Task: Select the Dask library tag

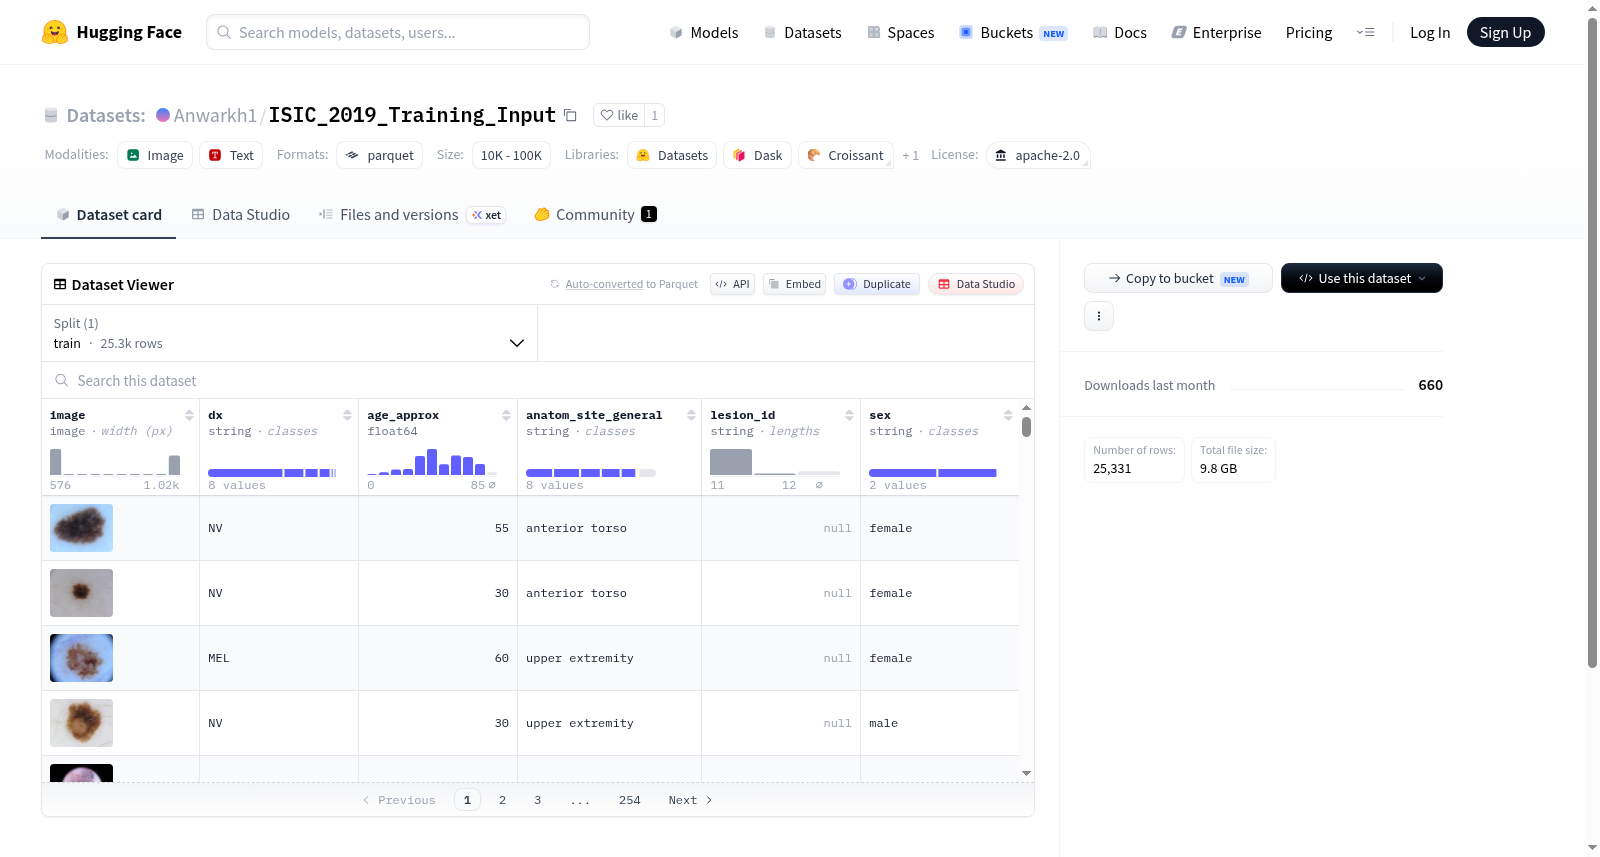Action: click(757, 155)
